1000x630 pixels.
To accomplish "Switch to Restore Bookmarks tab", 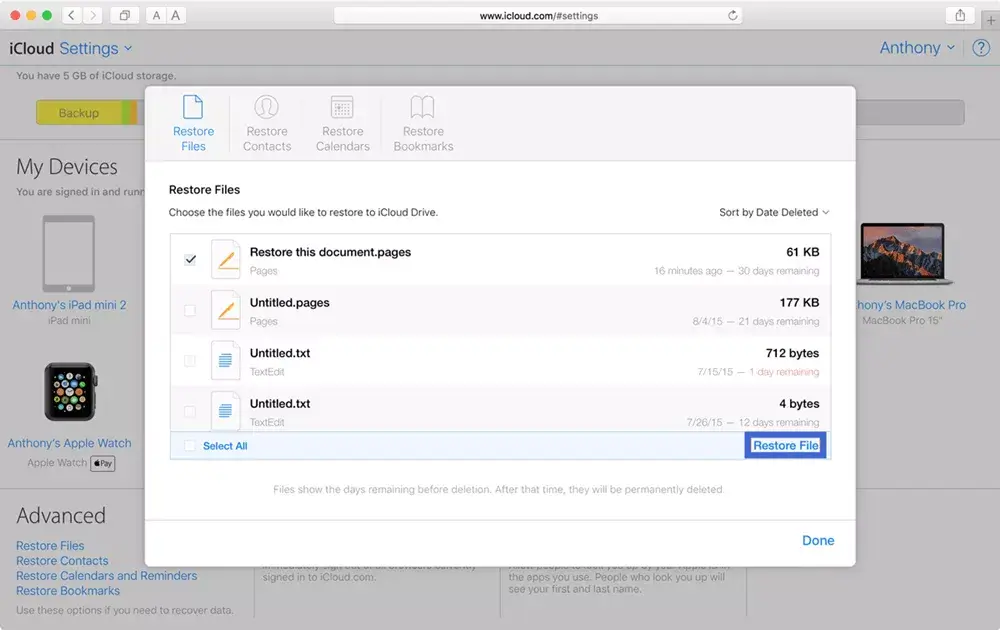I will [423, 124].
